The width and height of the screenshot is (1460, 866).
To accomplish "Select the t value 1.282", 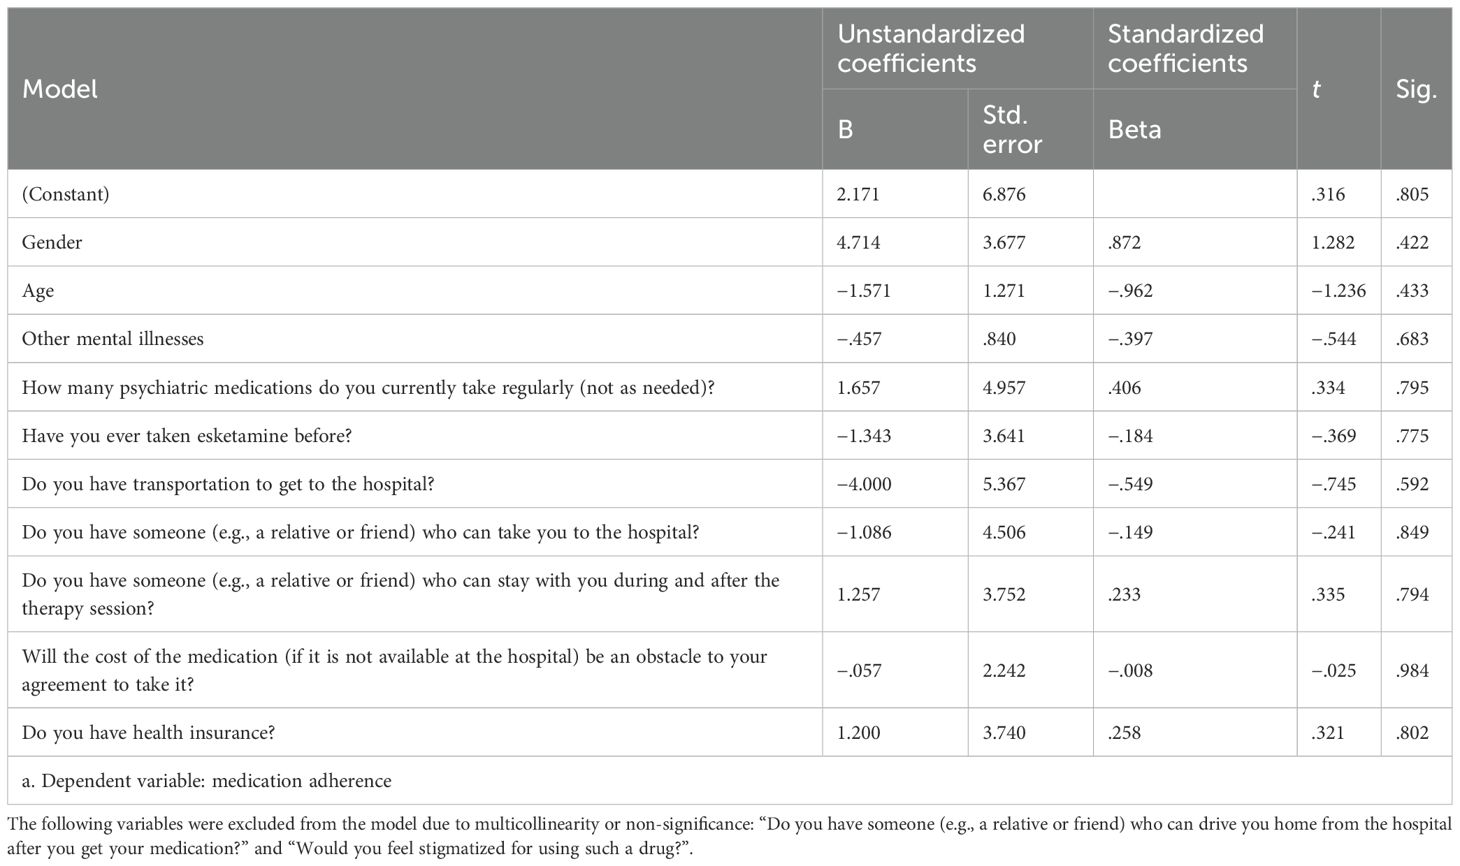I will click(x=1333, y=242).
